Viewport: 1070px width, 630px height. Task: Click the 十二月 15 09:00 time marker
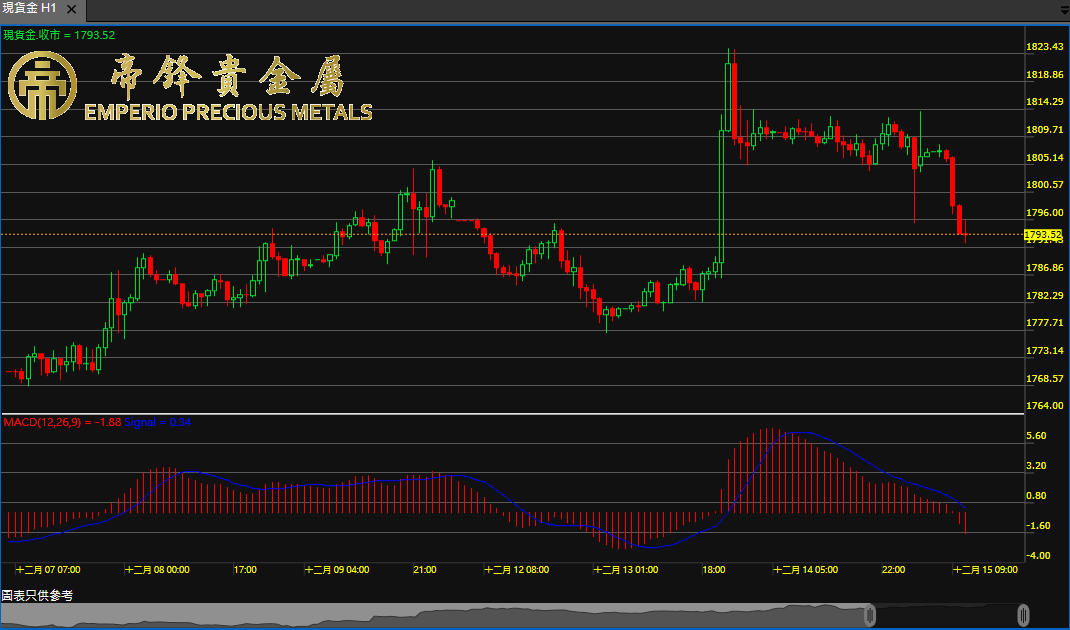pos(987,569)
